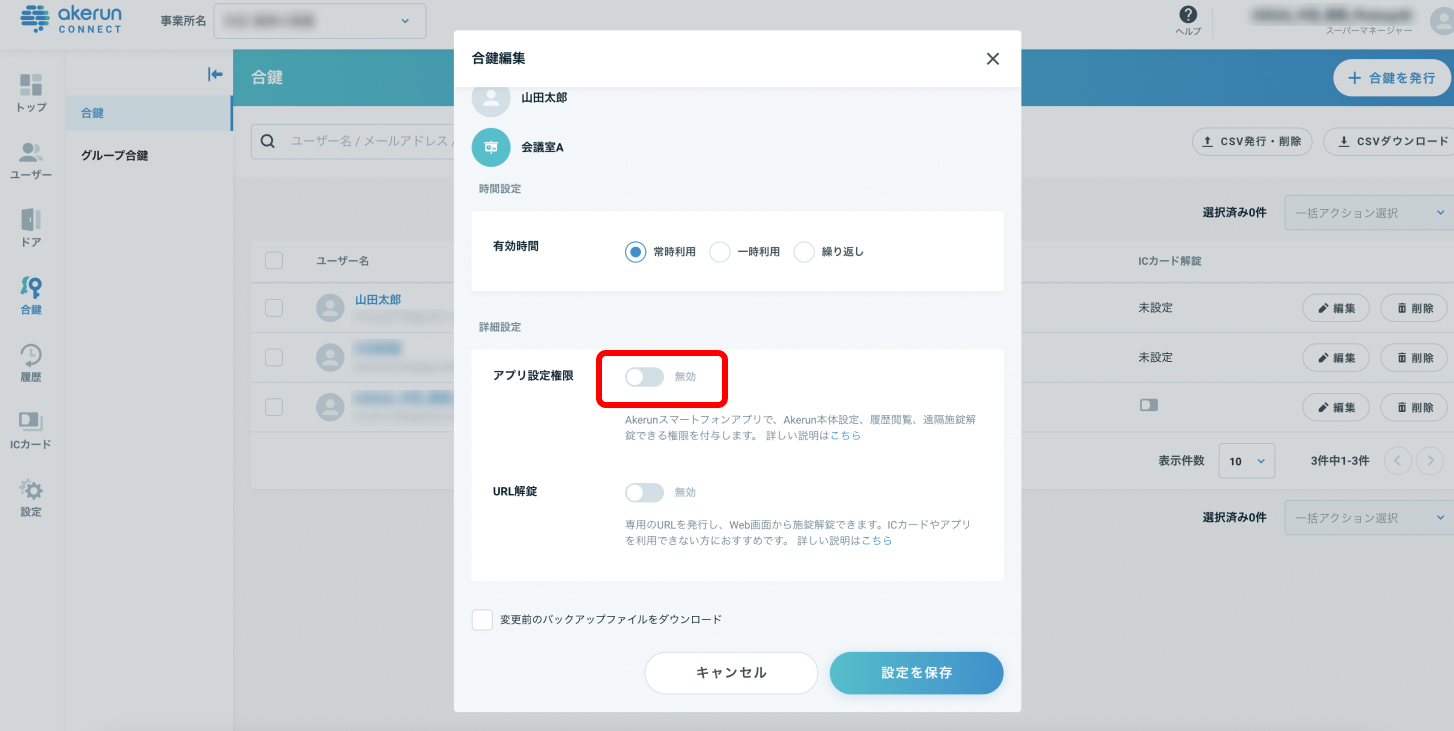Go to previous page arrow
This screenshot has height=731, width=1454.
click(1398, 460)
